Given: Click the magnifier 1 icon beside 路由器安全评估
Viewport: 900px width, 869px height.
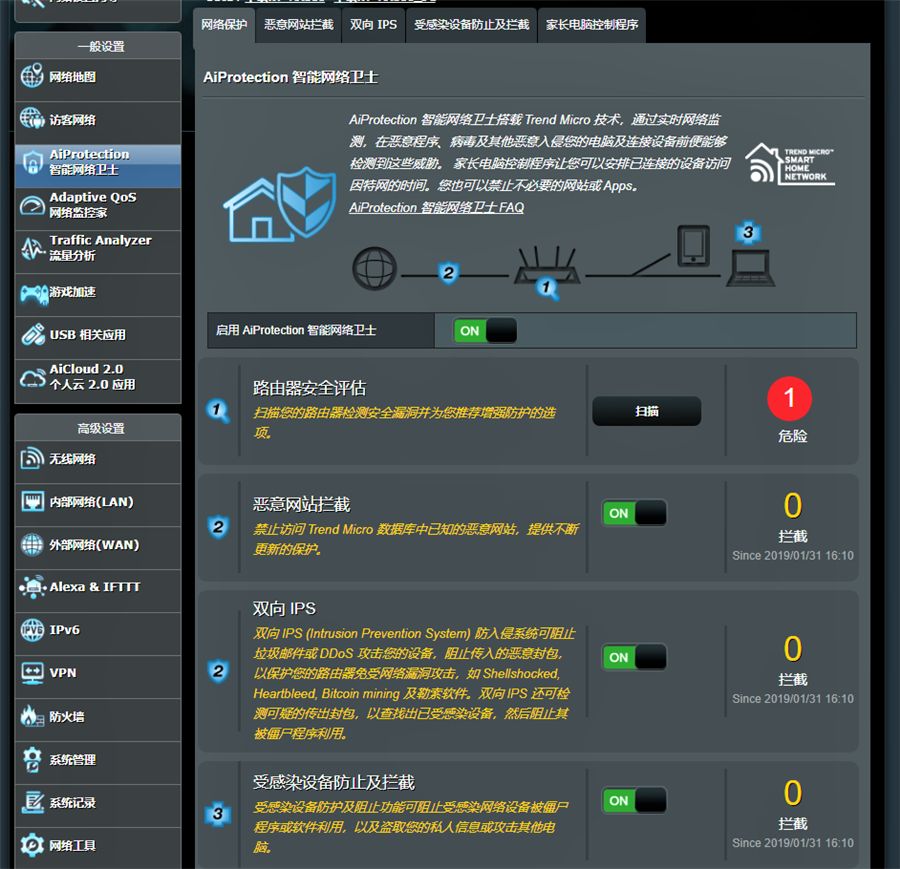Looking at the screenshot, I should [218, 411].
